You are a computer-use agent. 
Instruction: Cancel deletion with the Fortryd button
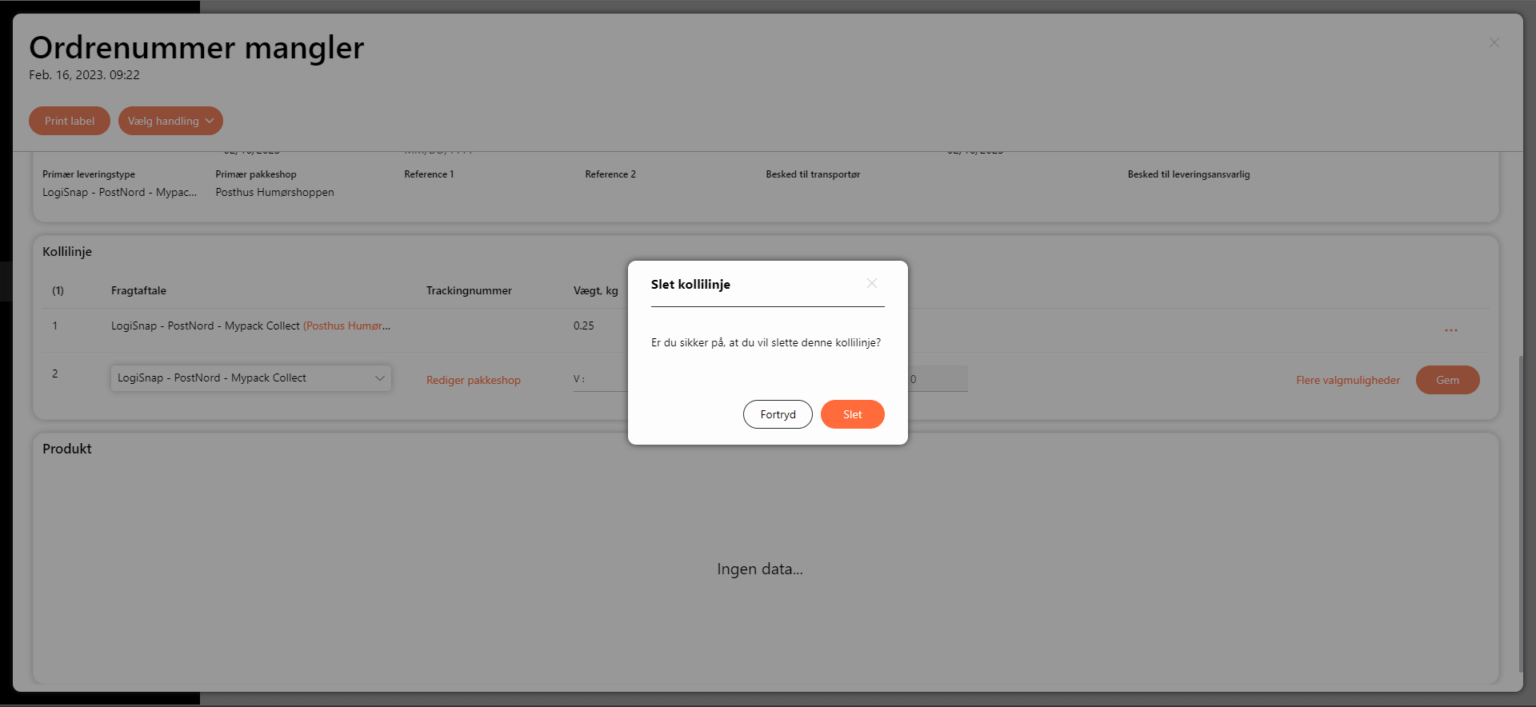click(x=777, y=413)
